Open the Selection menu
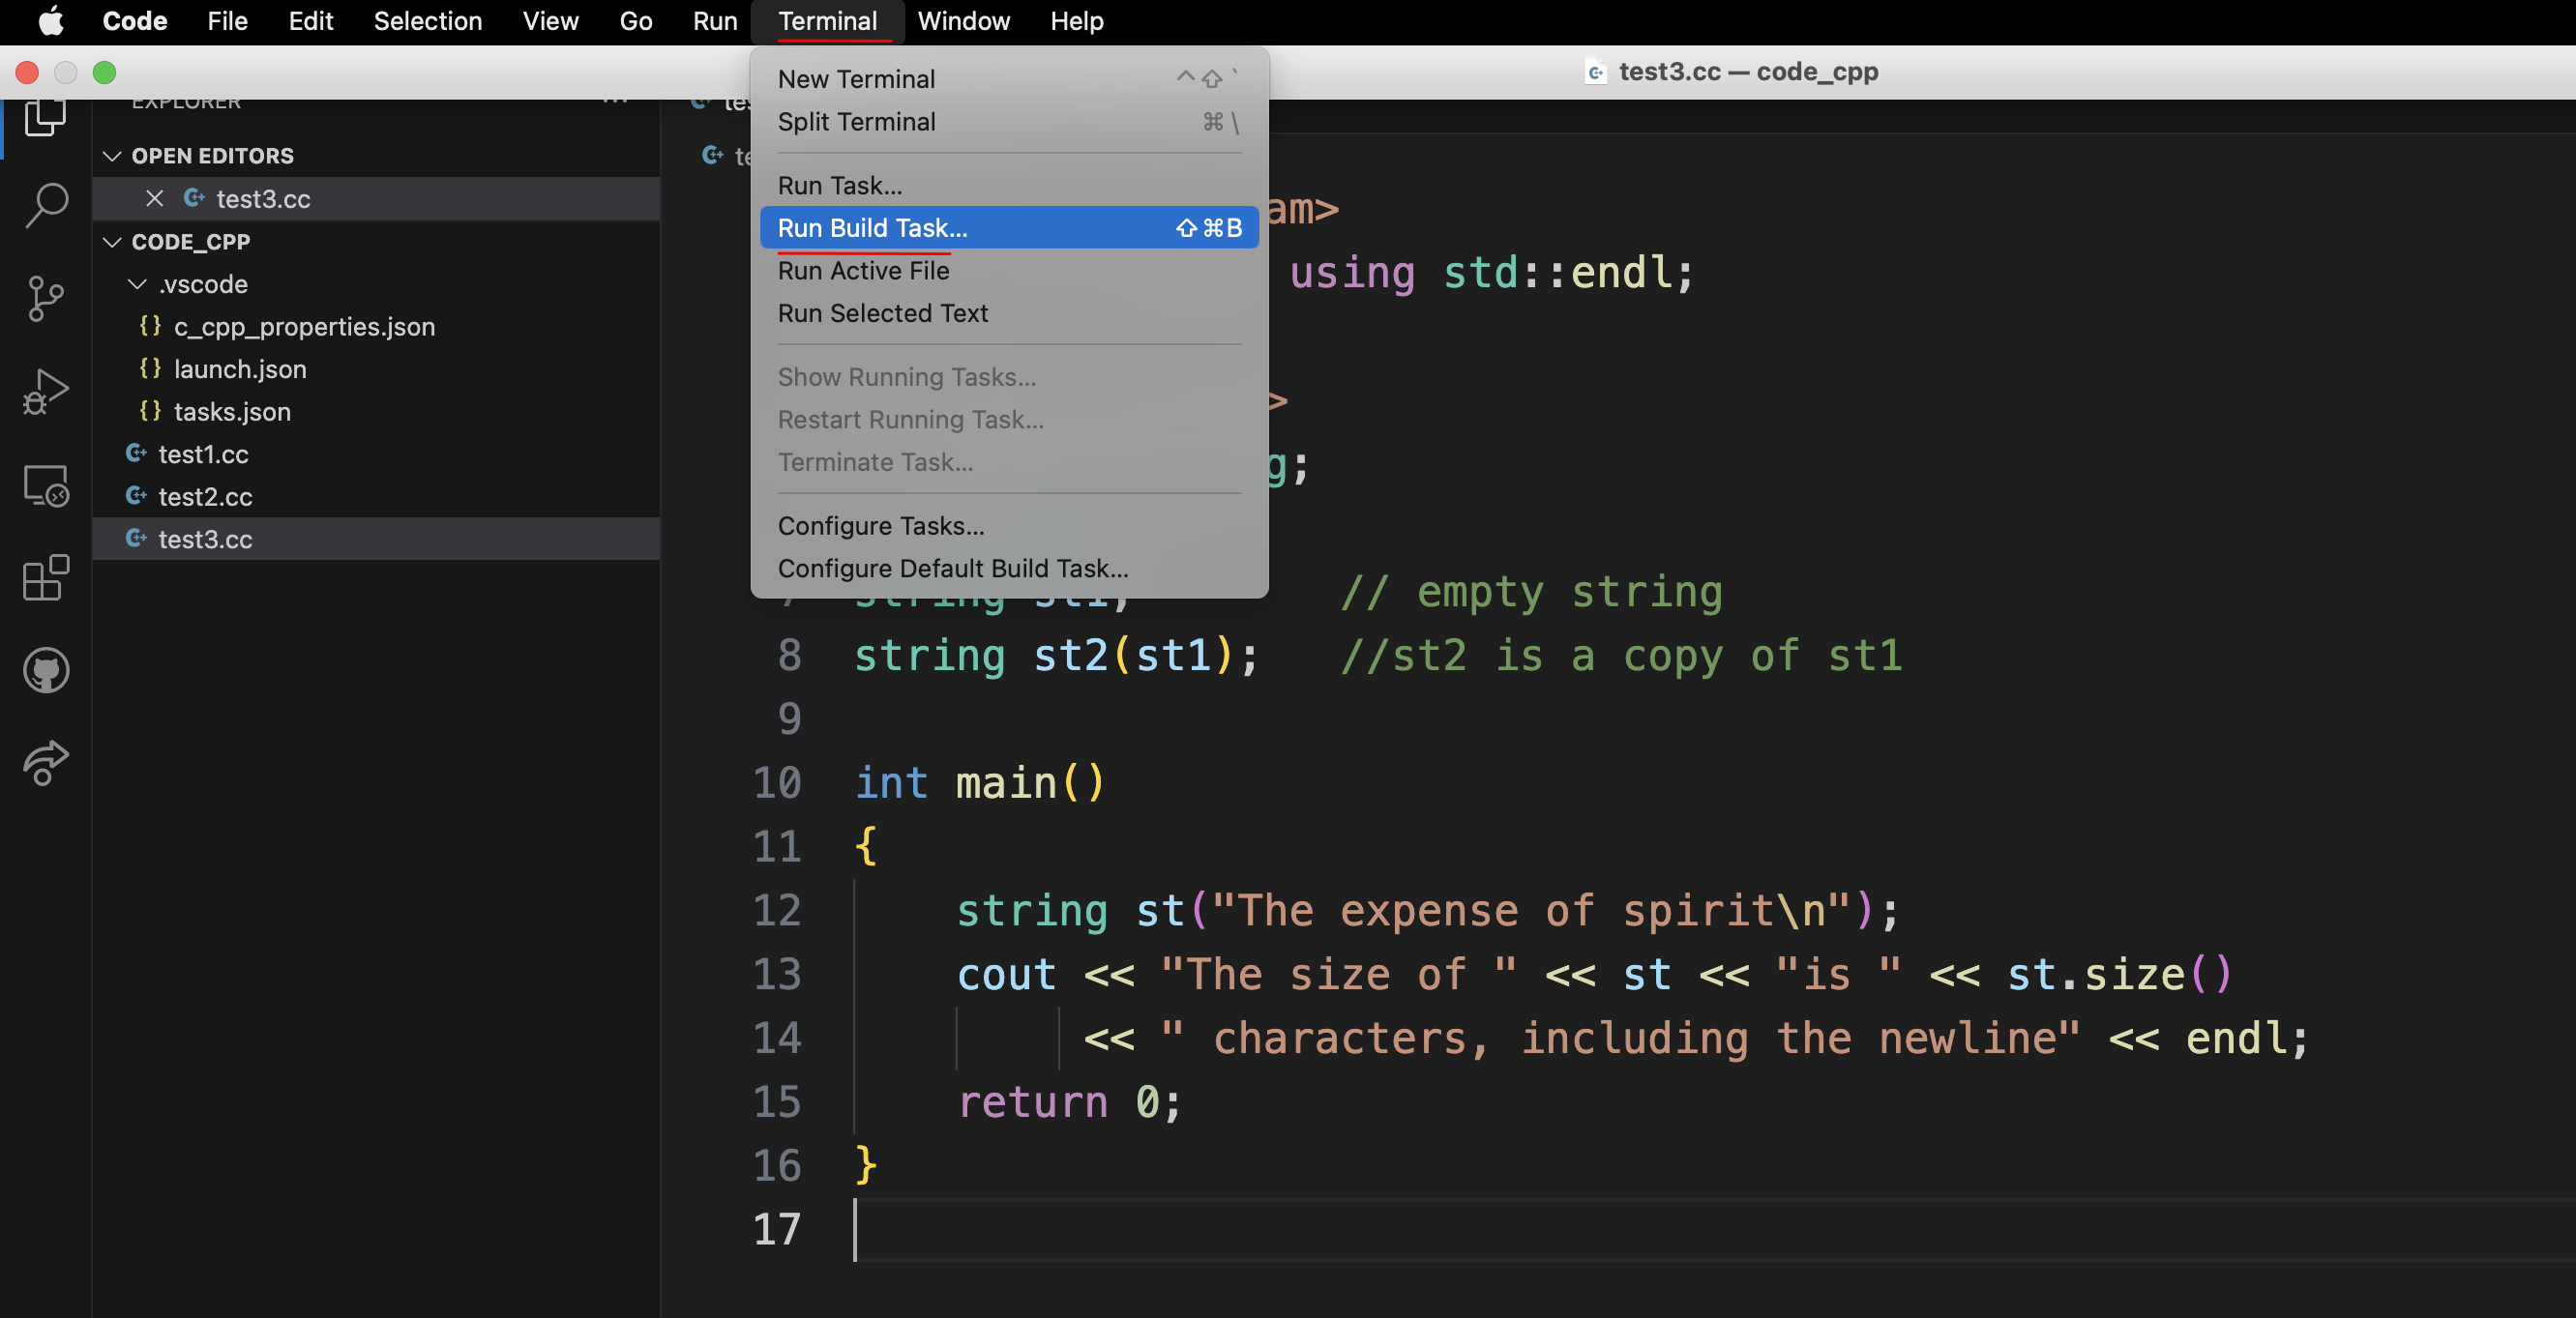The height and width of the screenshot is (1318, 2576). pyautogui.click(x=428, y=21)
